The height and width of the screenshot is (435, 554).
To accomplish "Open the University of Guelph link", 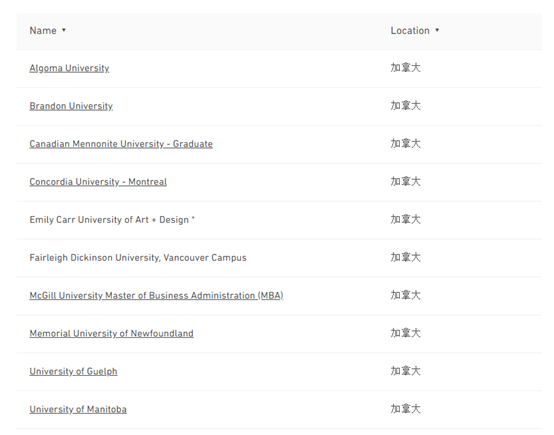I will [x=73, y=371].
